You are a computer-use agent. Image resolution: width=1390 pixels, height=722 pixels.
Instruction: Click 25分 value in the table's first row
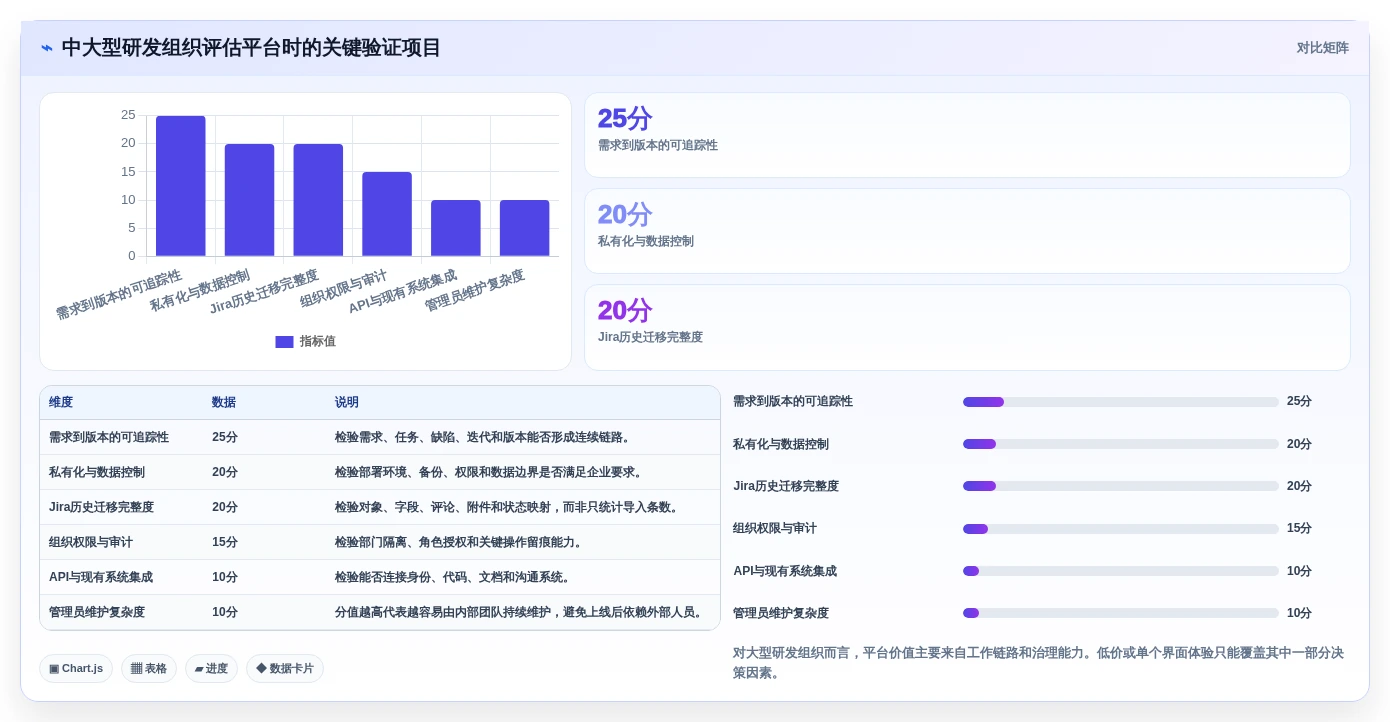point(225,438)
